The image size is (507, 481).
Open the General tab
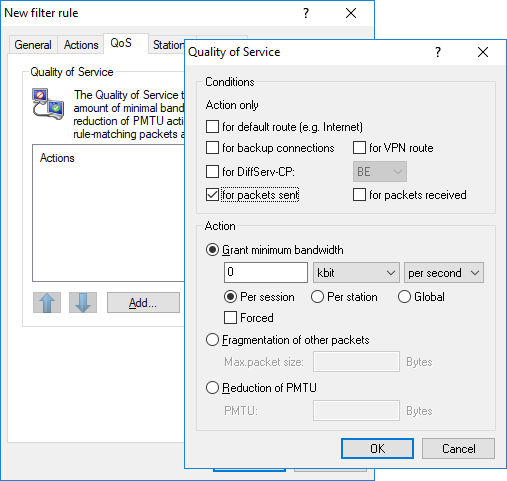point(33,45)
